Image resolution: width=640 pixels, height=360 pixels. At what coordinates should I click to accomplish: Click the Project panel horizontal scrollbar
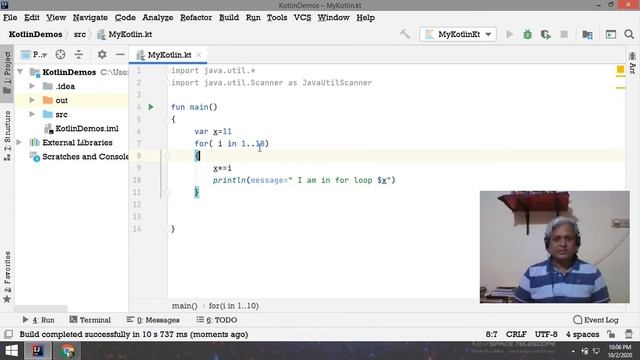coord(41,309)
